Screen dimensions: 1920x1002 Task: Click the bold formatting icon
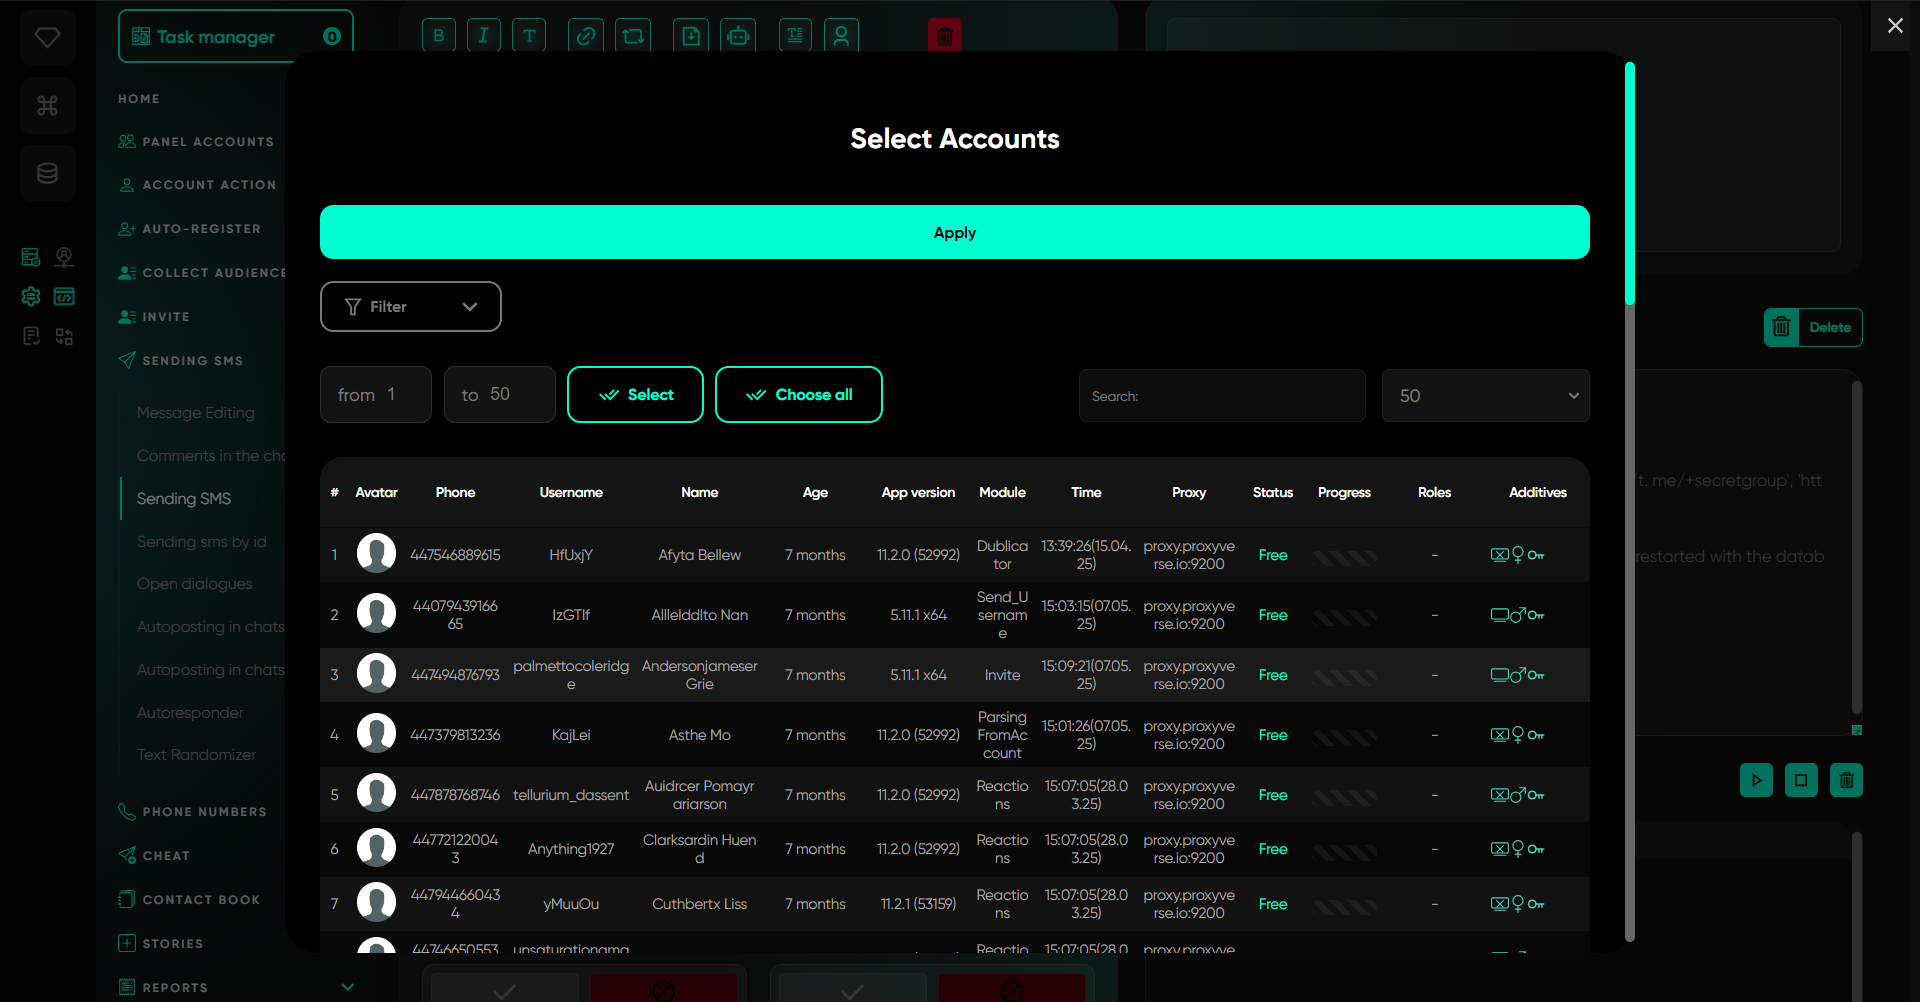(438, 36)
